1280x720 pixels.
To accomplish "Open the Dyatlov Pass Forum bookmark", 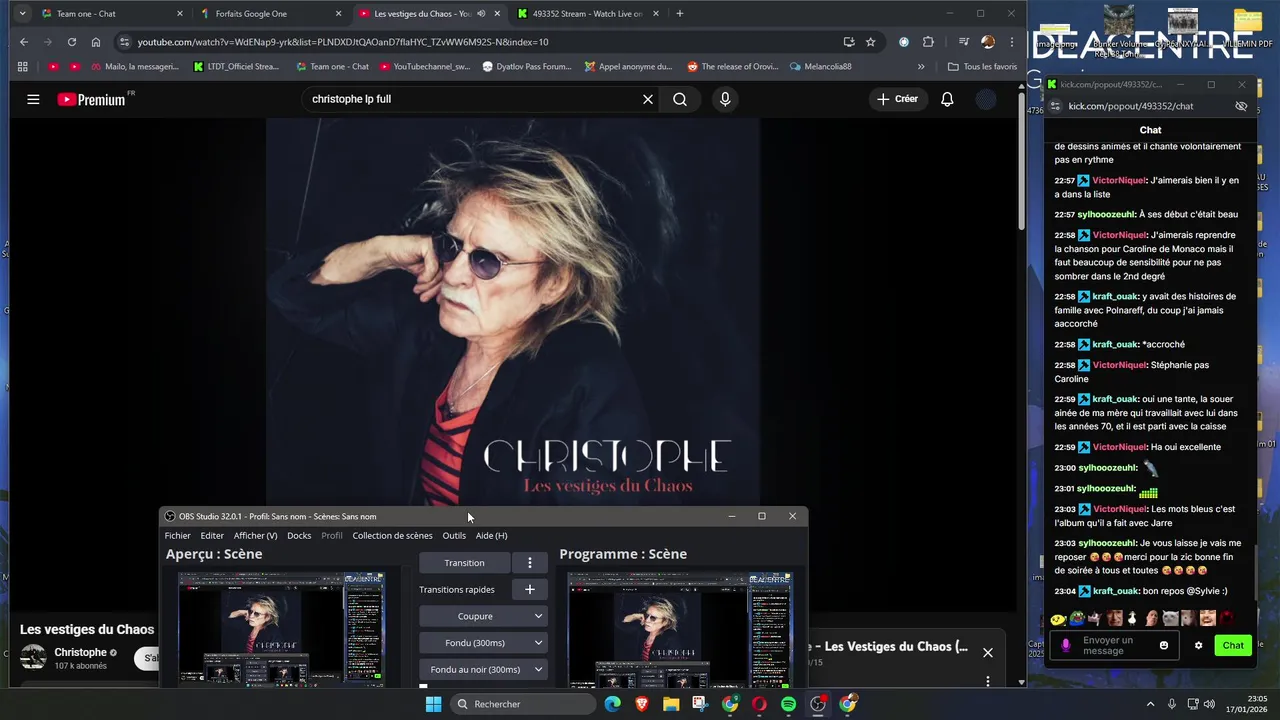I will (527, 67).
